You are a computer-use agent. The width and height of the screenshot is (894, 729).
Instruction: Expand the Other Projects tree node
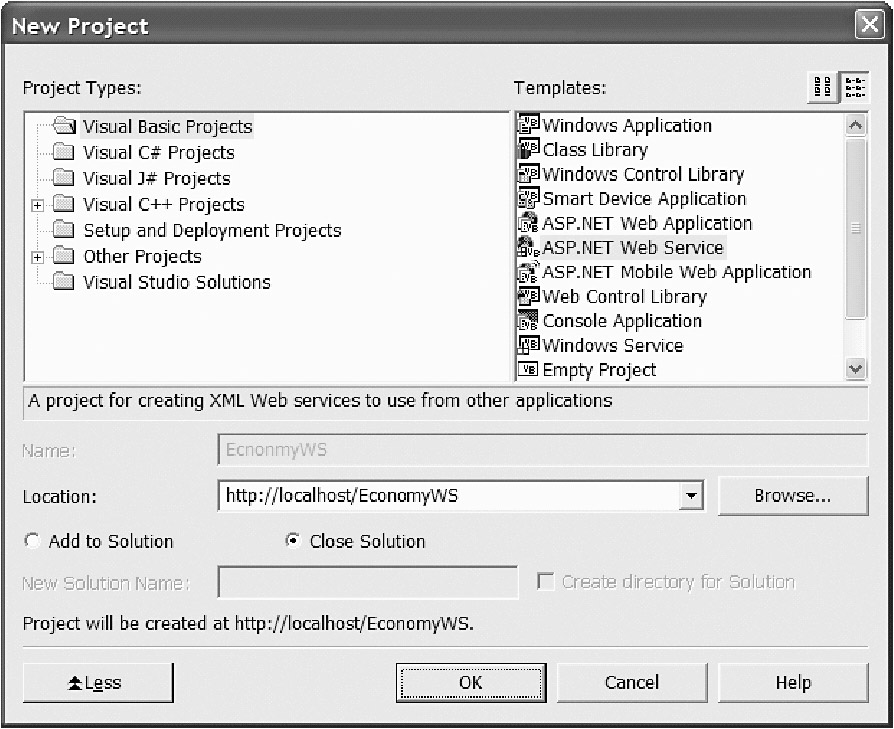point(38,257)
